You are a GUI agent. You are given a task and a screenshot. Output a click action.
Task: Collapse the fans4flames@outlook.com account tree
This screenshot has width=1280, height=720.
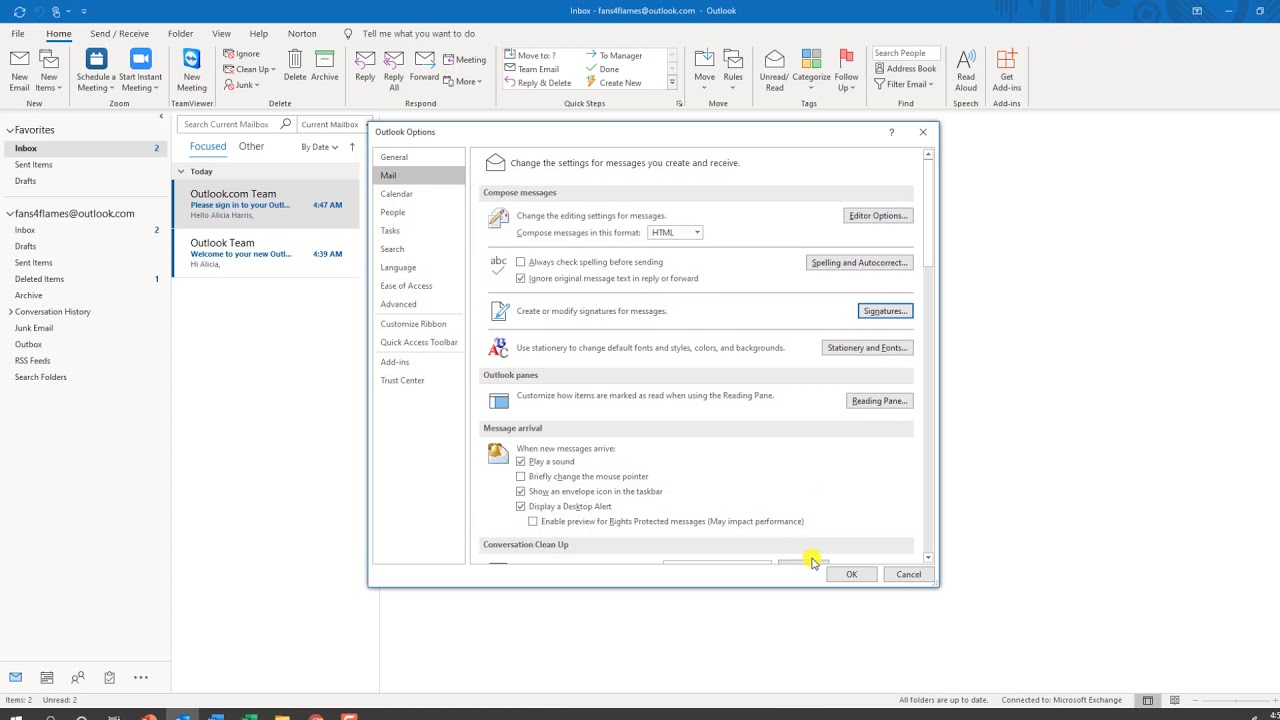point(10,213)
